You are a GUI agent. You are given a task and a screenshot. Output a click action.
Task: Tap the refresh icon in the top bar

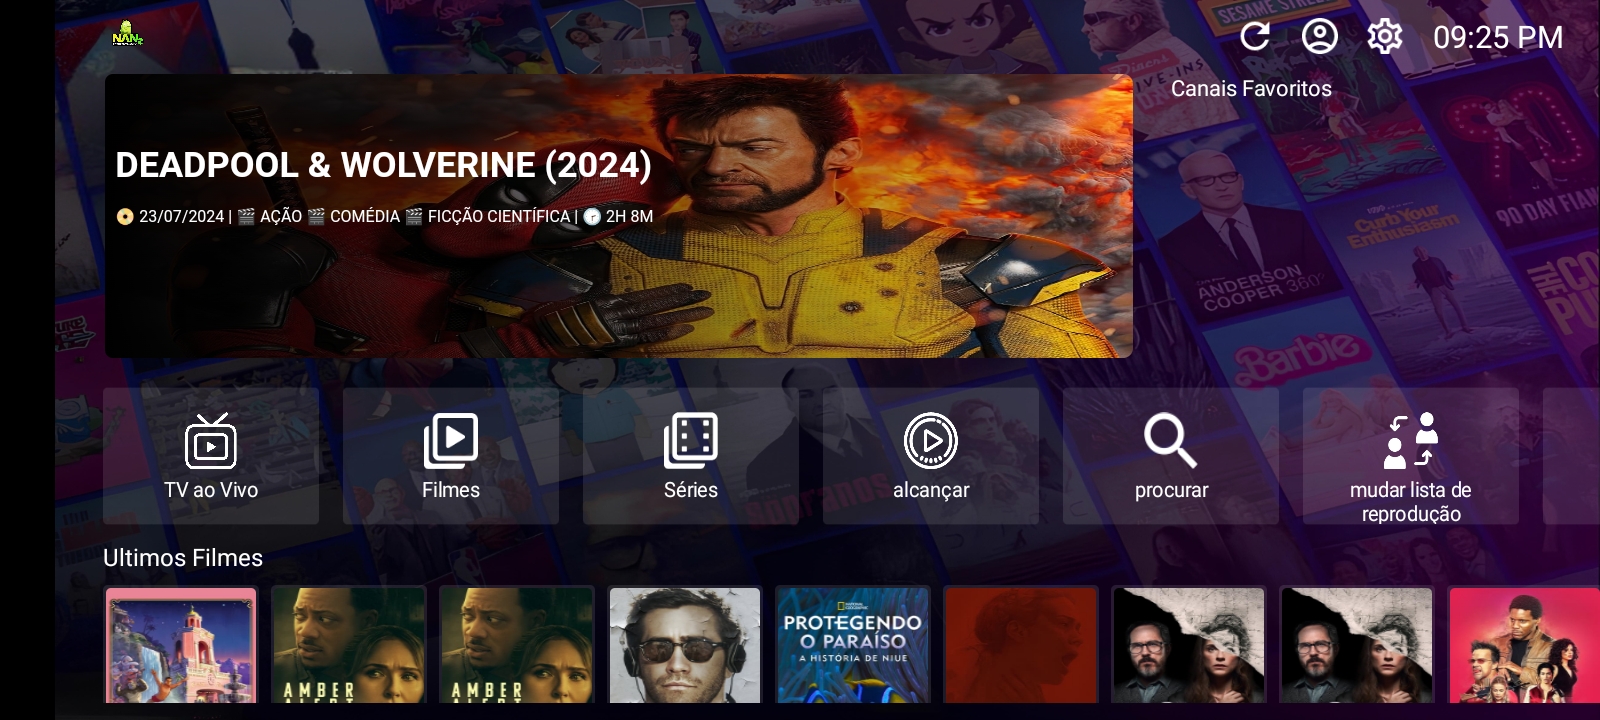coord(1255,37)
